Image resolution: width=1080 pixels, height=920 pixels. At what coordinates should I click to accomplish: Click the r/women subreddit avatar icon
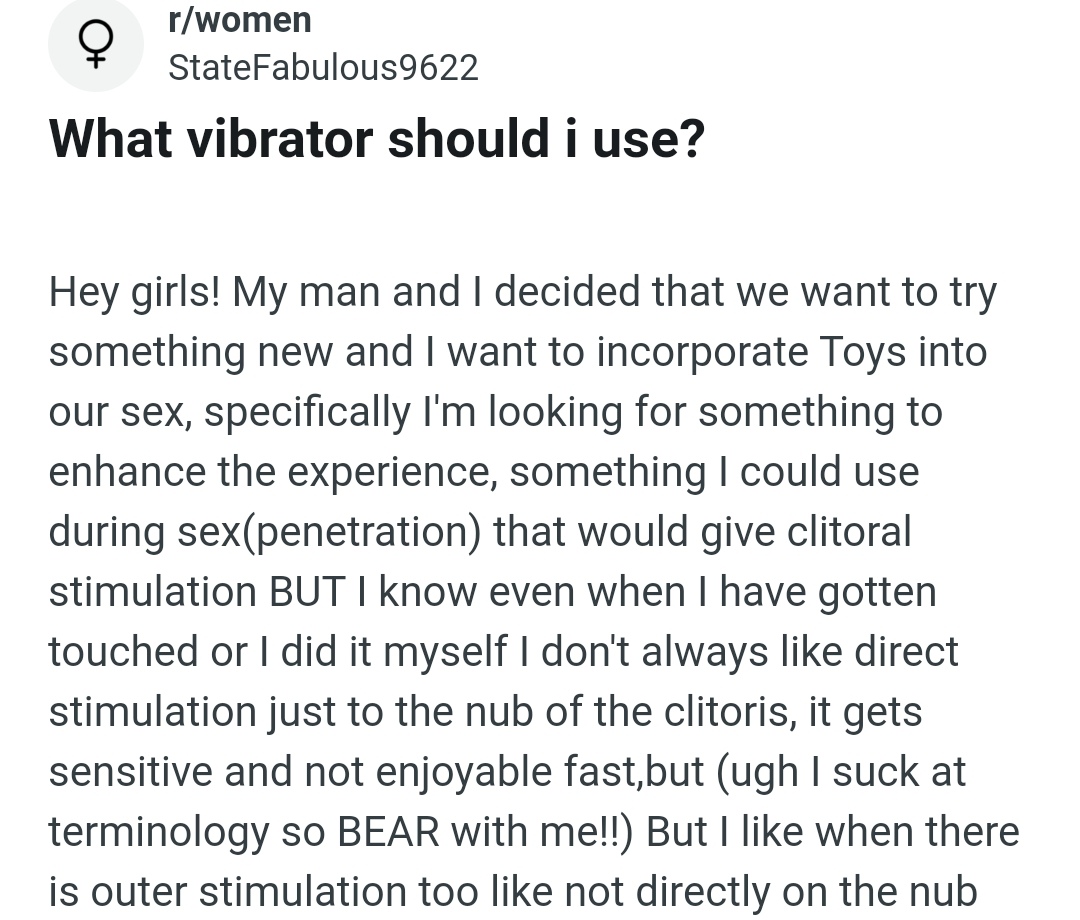[x=96, y=46]
